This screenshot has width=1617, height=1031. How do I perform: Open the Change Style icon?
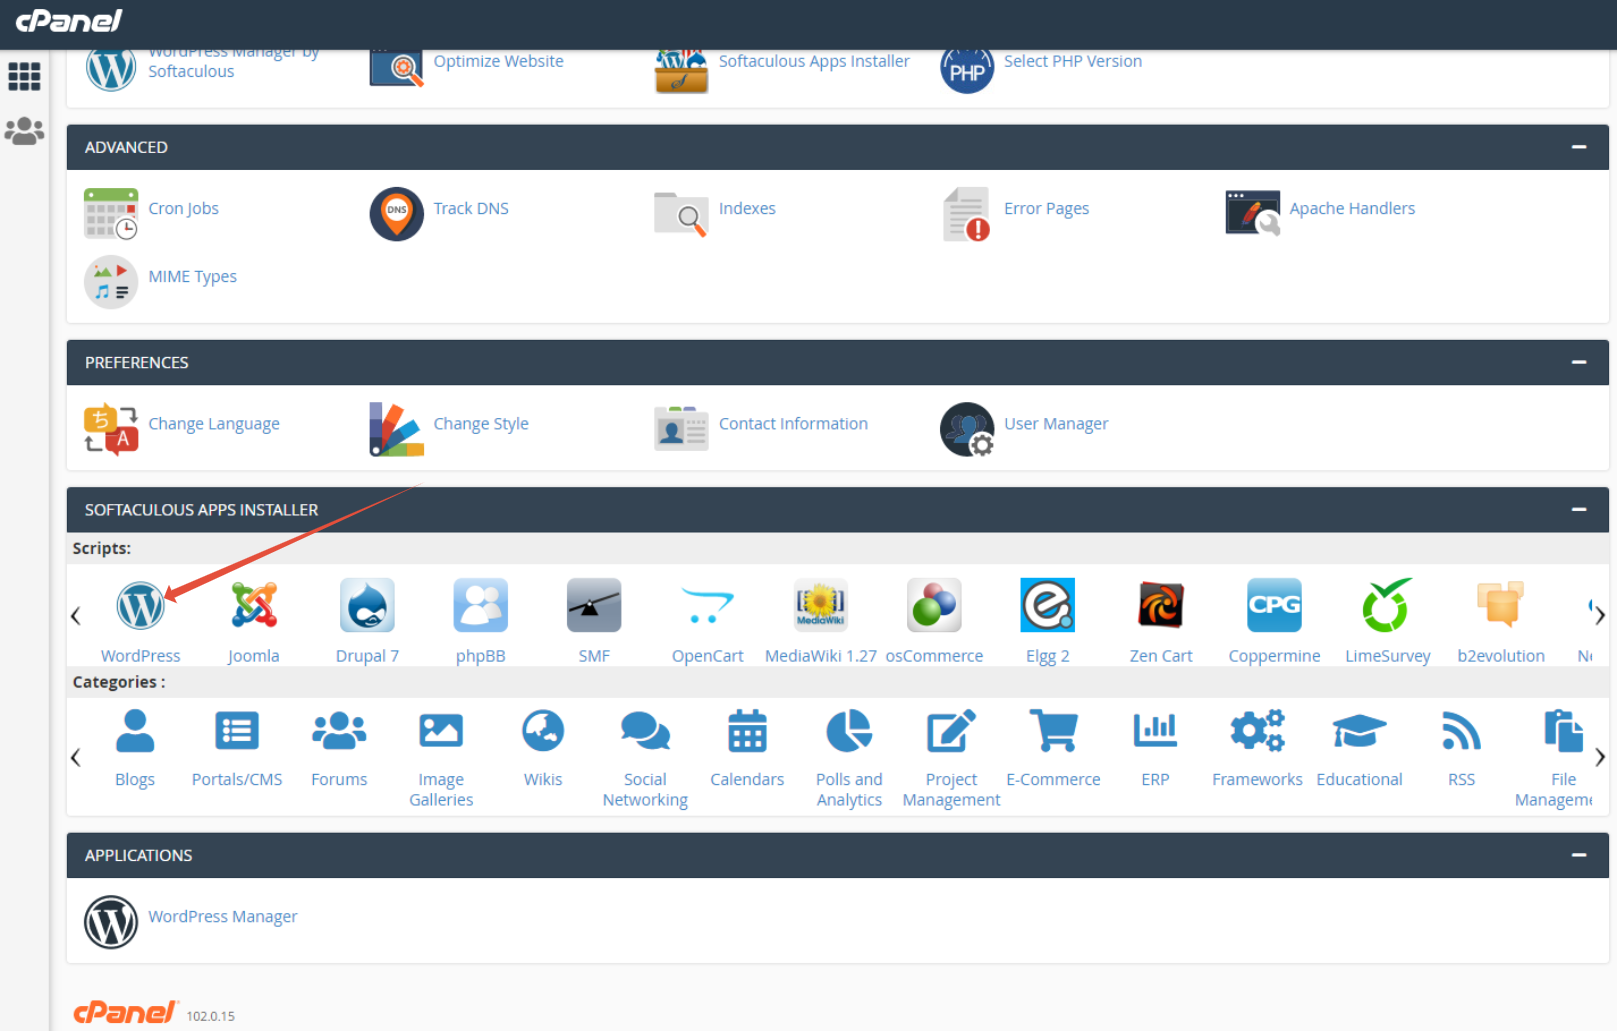(397, 429)
